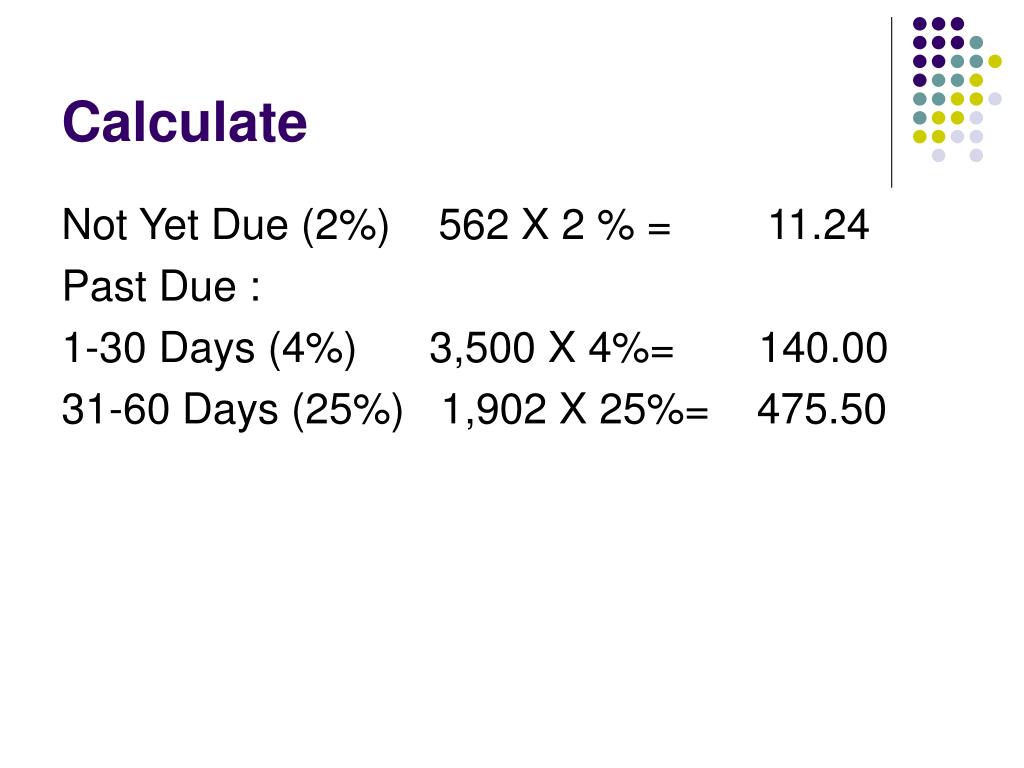The height and width of the screenshot is (768, 1024).
Task: Click a pale lavender dot in graphic
Action: [995, 99]
